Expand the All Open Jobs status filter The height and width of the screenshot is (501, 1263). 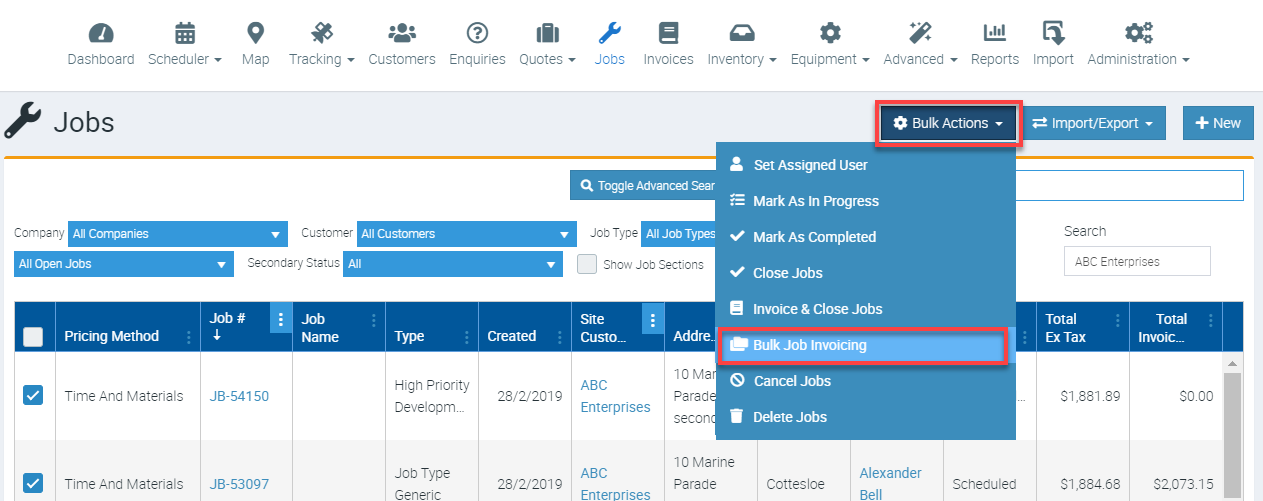pos(124,264)
